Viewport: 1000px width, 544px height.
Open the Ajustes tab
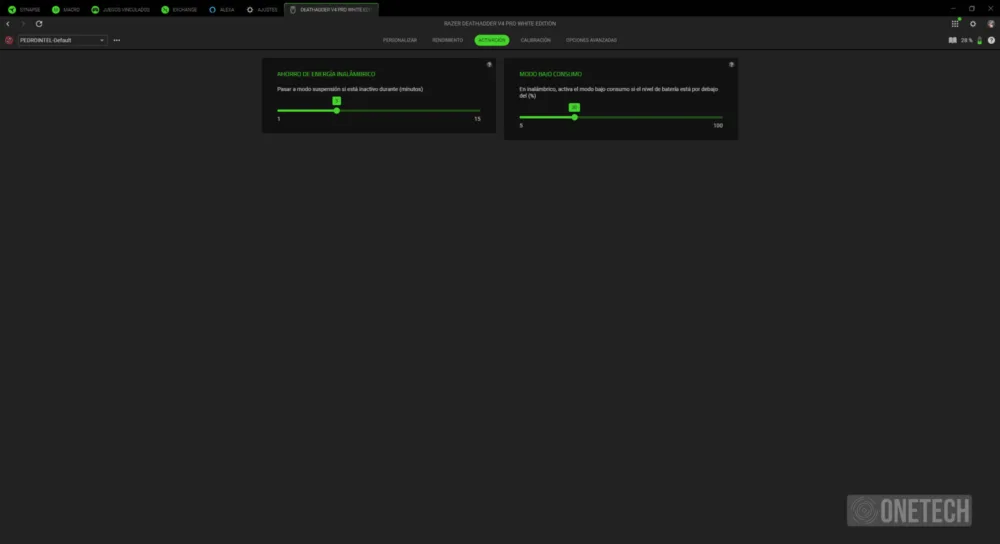pos(262,10)
